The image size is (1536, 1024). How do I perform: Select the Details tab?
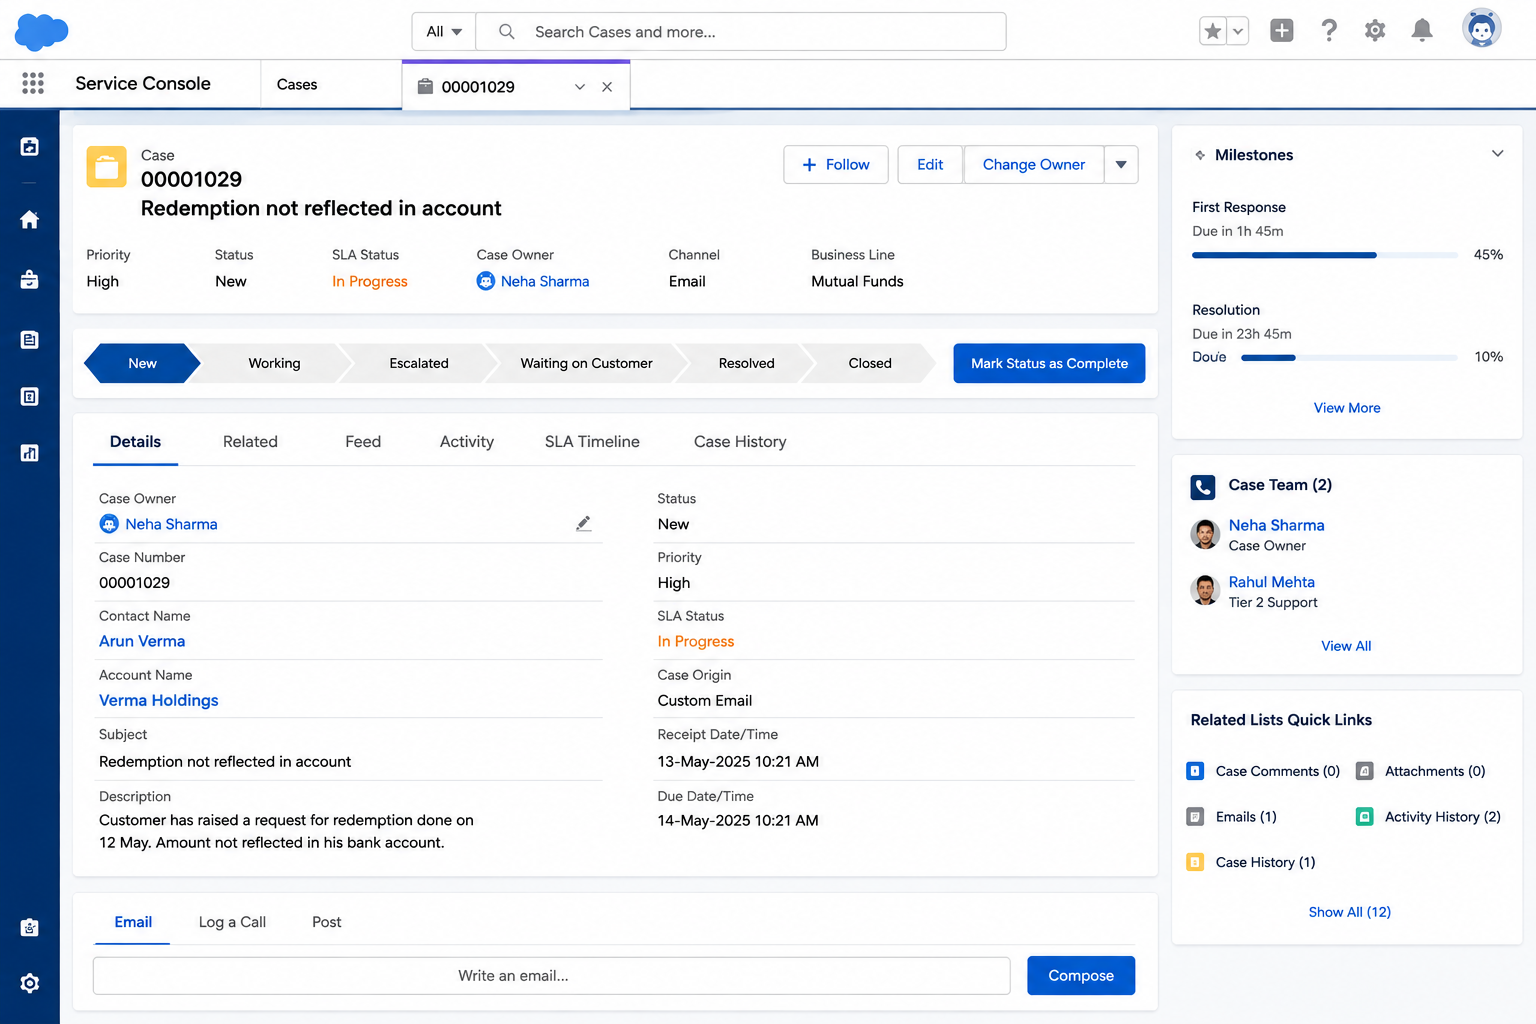(x=135, y=442)
